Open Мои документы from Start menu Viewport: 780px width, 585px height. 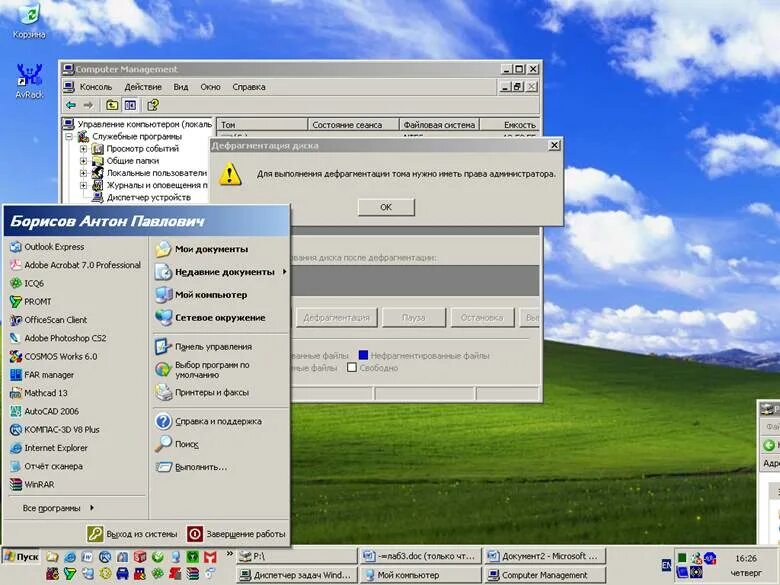[x=201, y=249]
